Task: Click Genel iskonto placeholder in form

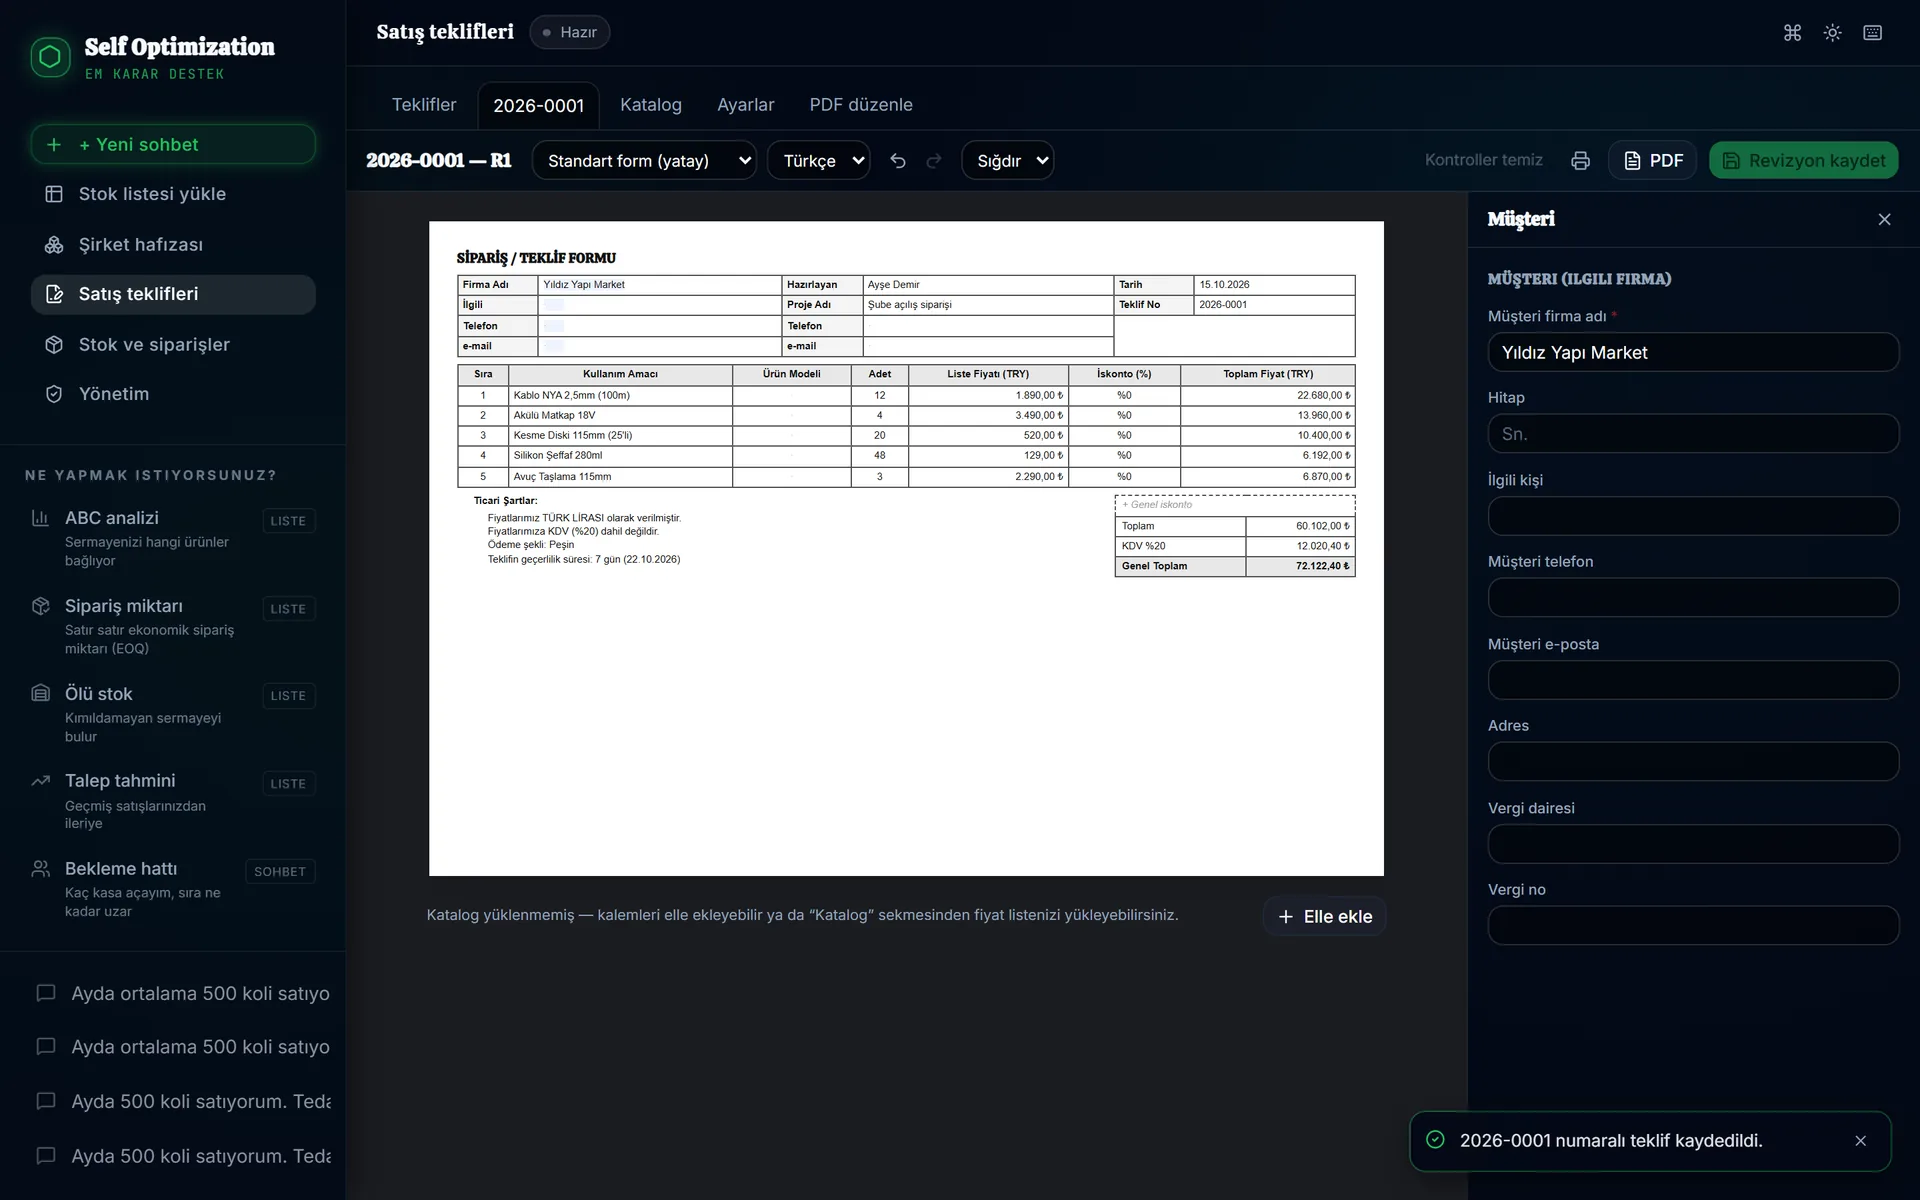Action: [1235, 505]
